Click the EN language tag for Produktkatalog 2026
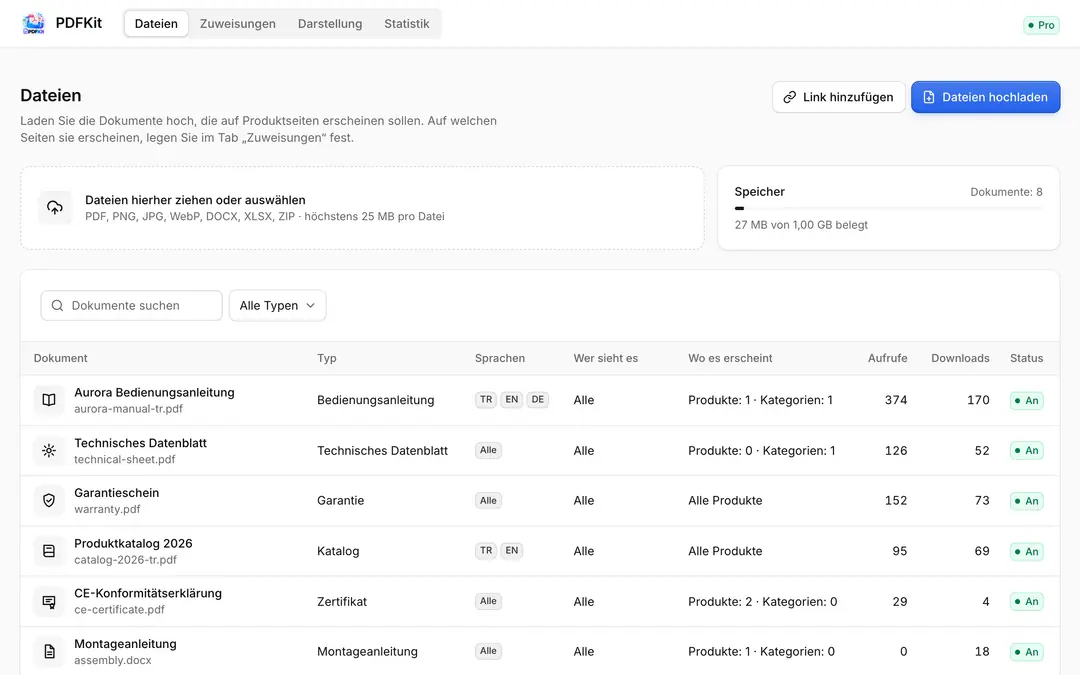 512,550
